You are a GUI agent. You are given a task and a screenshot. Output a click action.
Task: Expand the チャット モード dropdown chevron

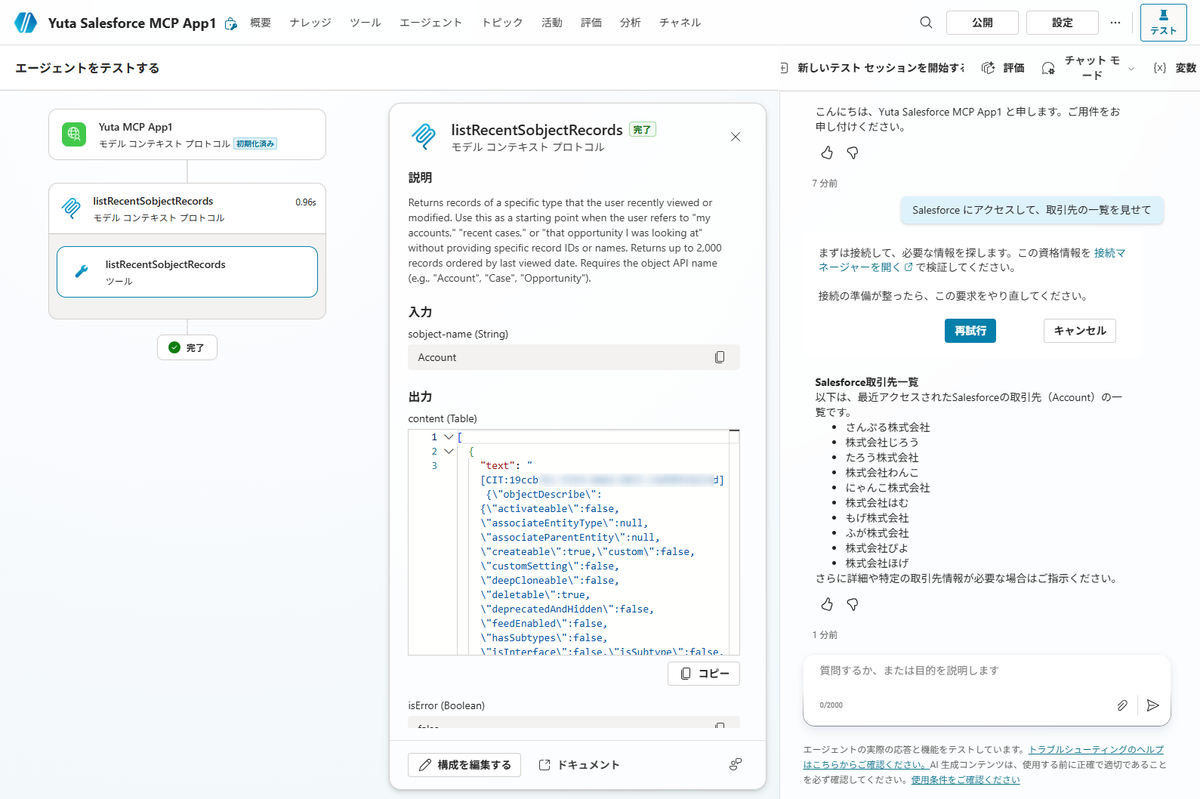(1131, 68)
